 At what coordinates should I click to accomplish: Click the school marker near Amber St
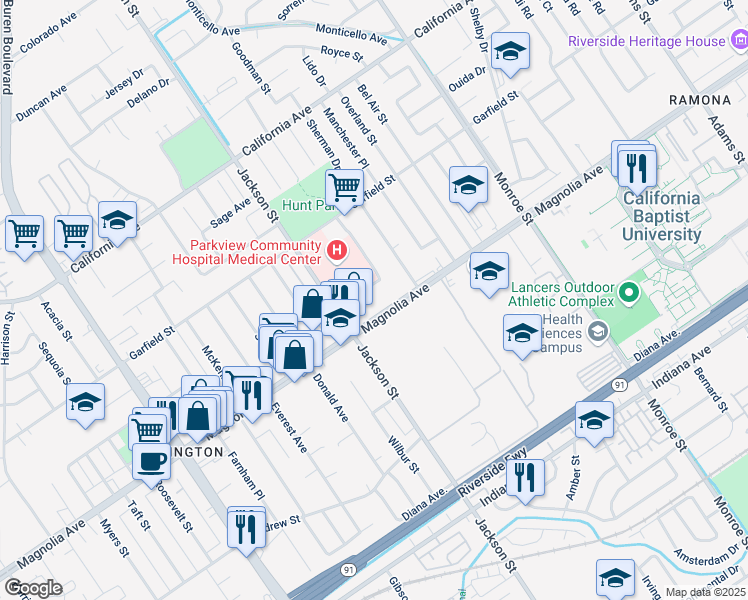click(594, 421)
